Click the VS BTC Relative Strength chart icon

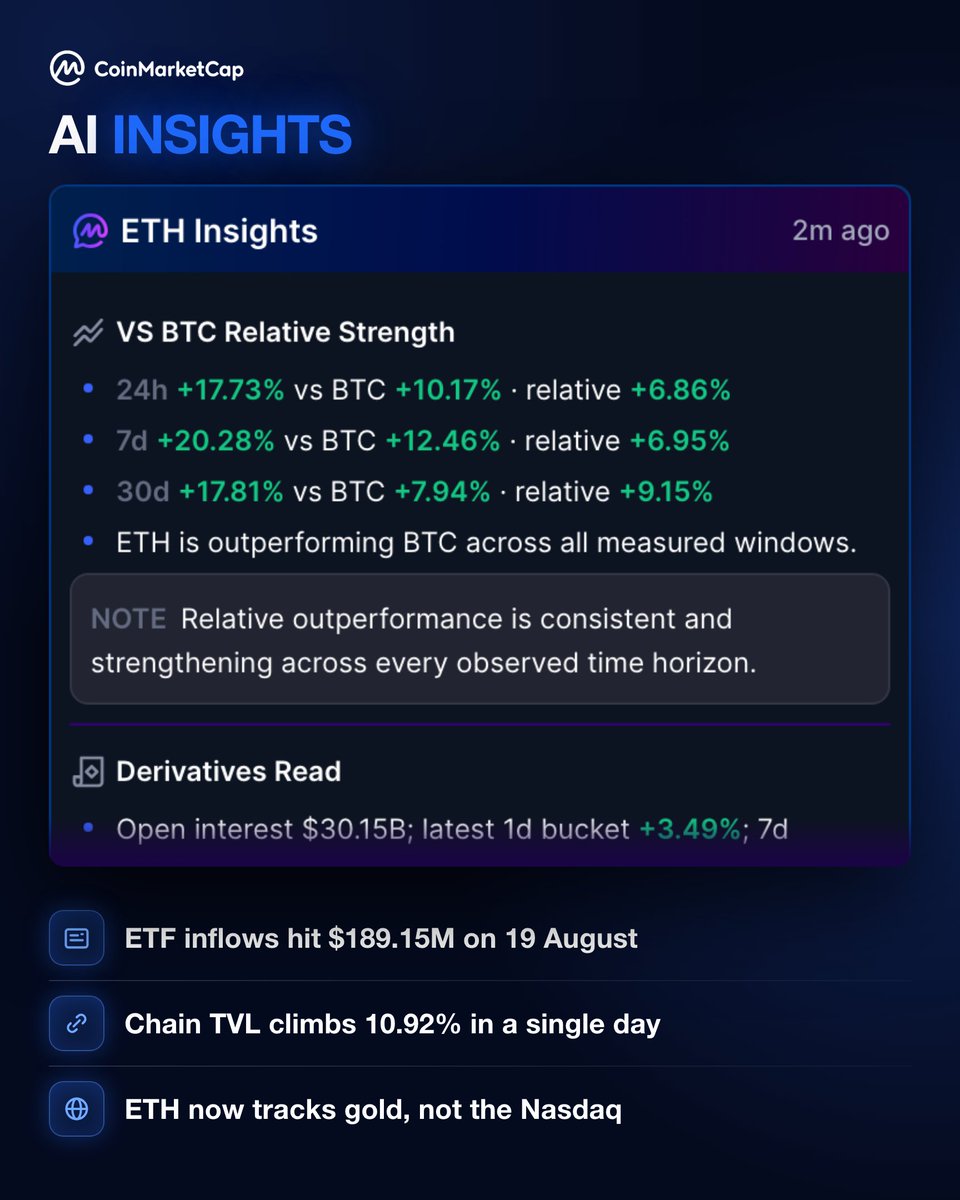(88, 332)
